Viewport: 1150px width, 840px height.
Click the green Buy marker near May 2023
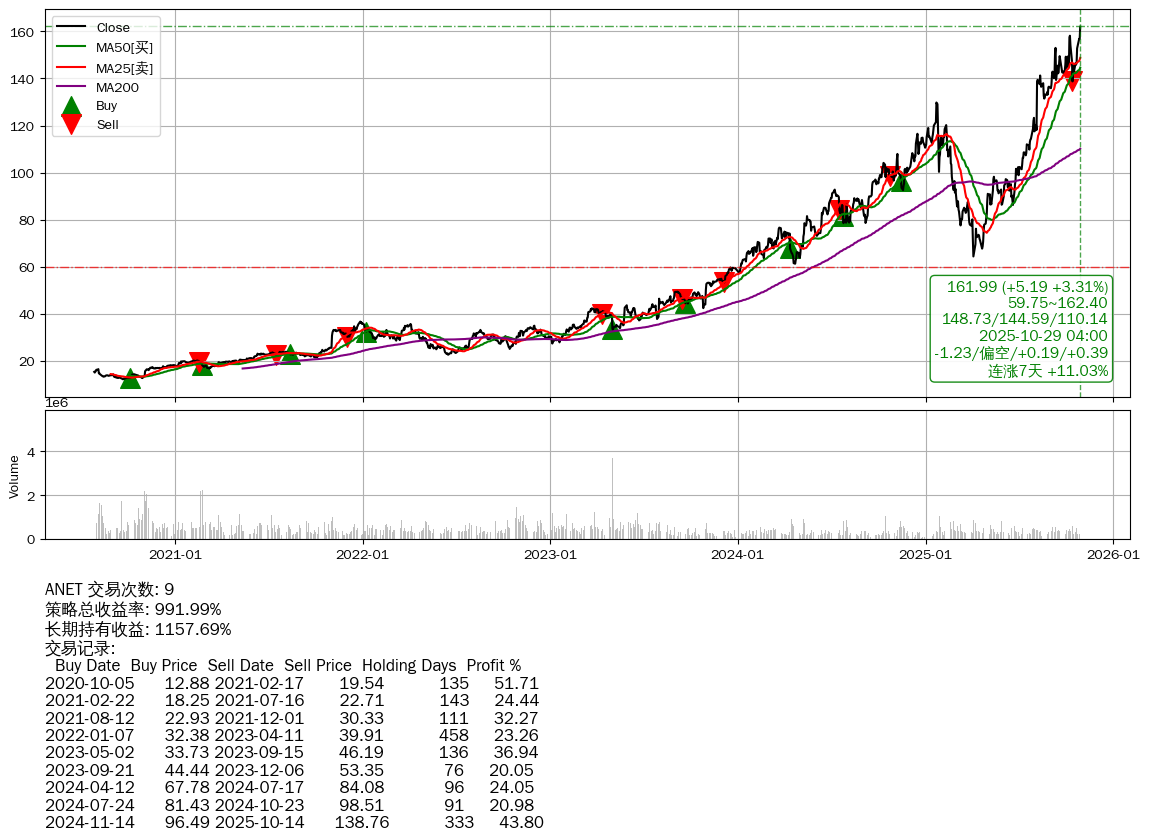coord(612,329)
